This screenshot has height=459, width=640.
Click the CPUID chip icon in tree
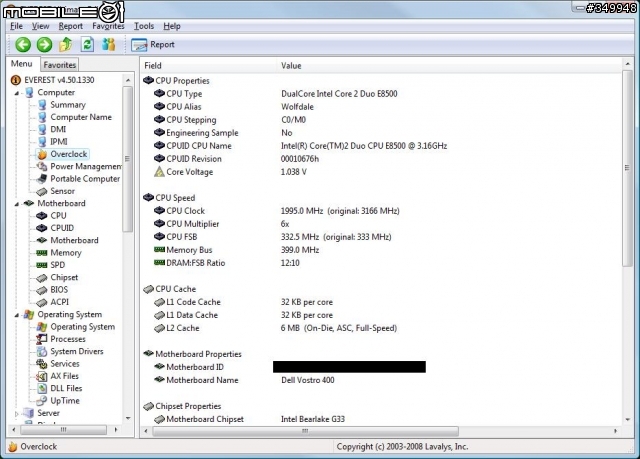point(42,228)
